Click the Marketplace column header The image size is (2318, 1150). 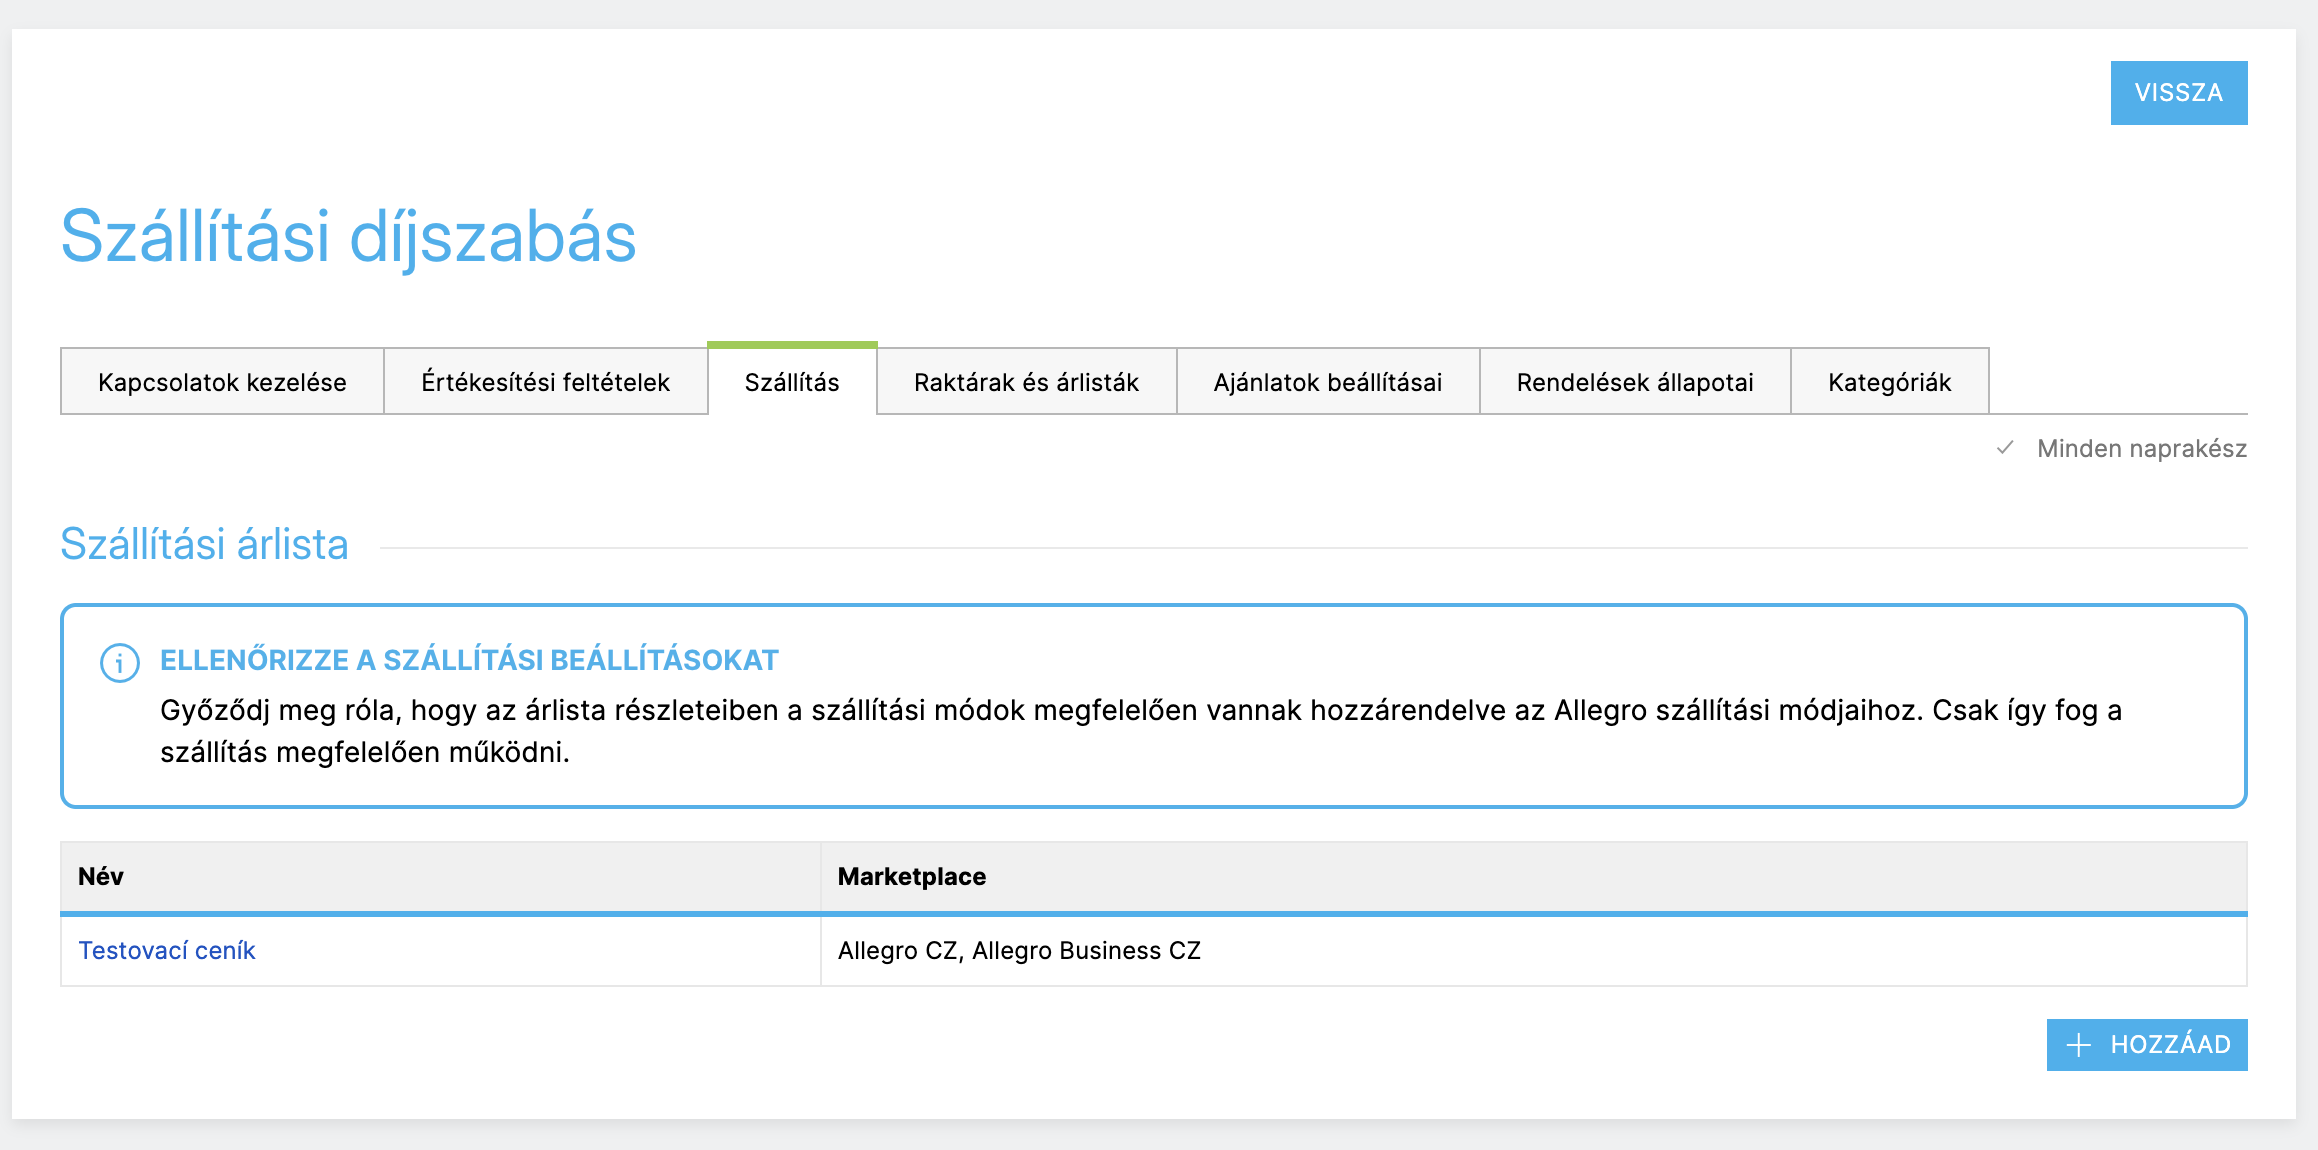(911, 876)
